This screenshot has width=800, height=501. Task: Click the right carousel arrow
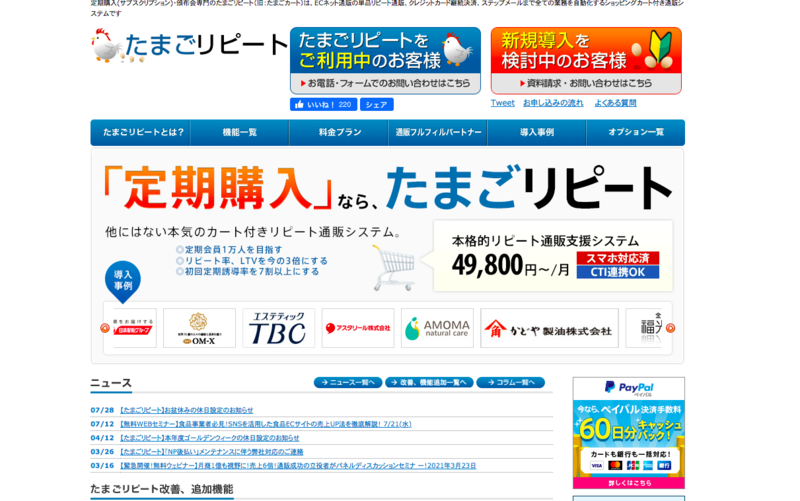pyautogui.click(x=670, y=328)
